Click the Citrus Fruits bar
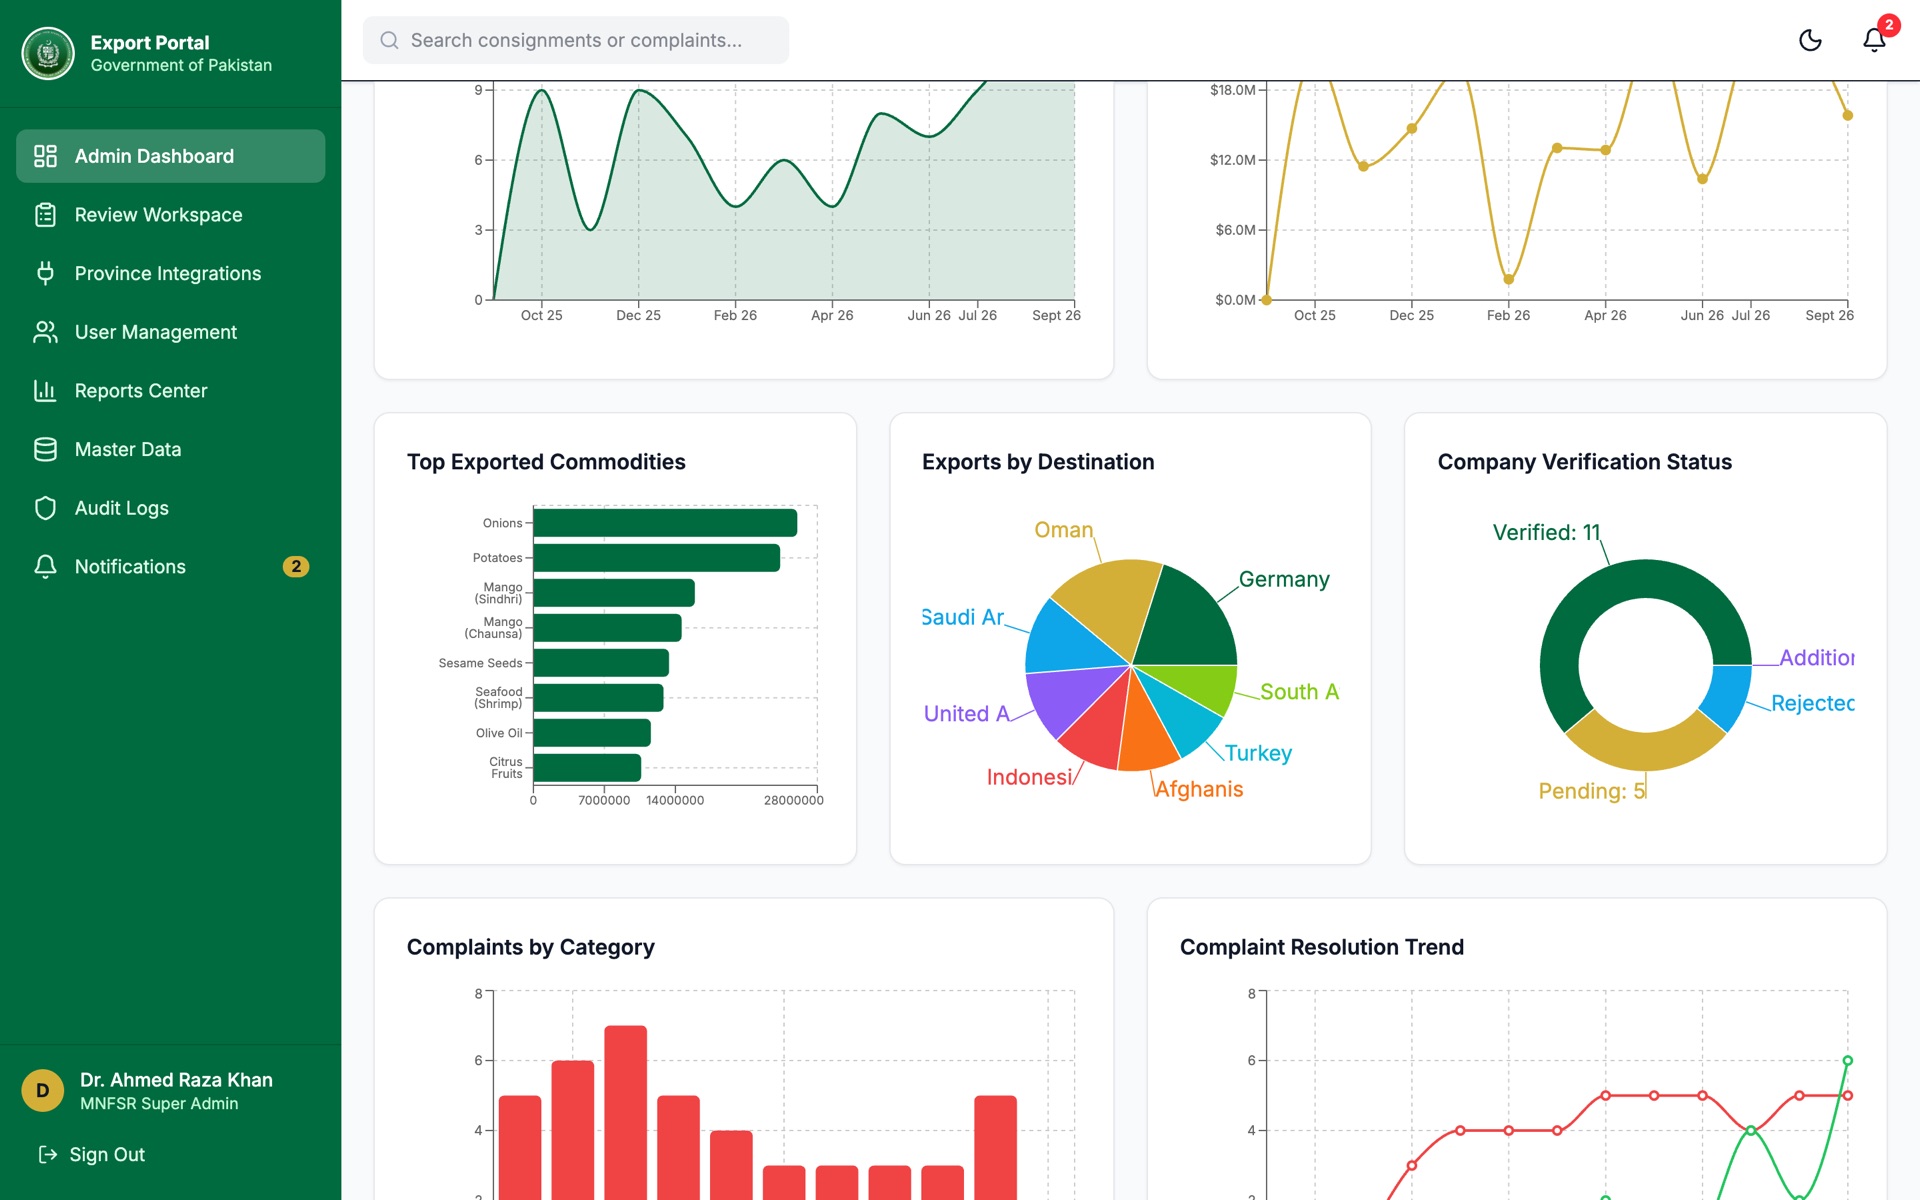The width and height of the screenshot is (1920, 1200). [587, 768]
